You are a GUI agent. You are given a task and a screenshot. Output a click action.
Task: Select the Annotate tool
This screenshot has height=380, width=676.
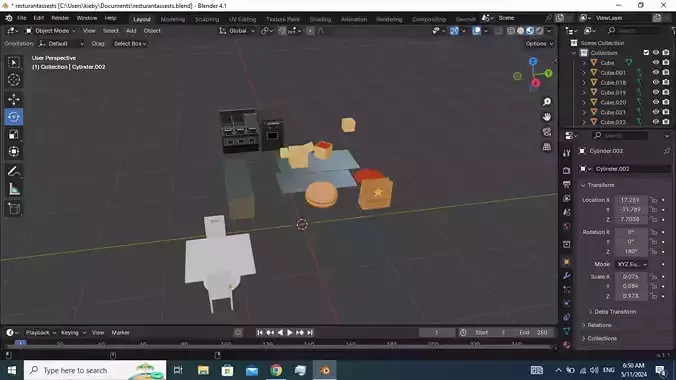pyautogui.click(x=14, y=171)
